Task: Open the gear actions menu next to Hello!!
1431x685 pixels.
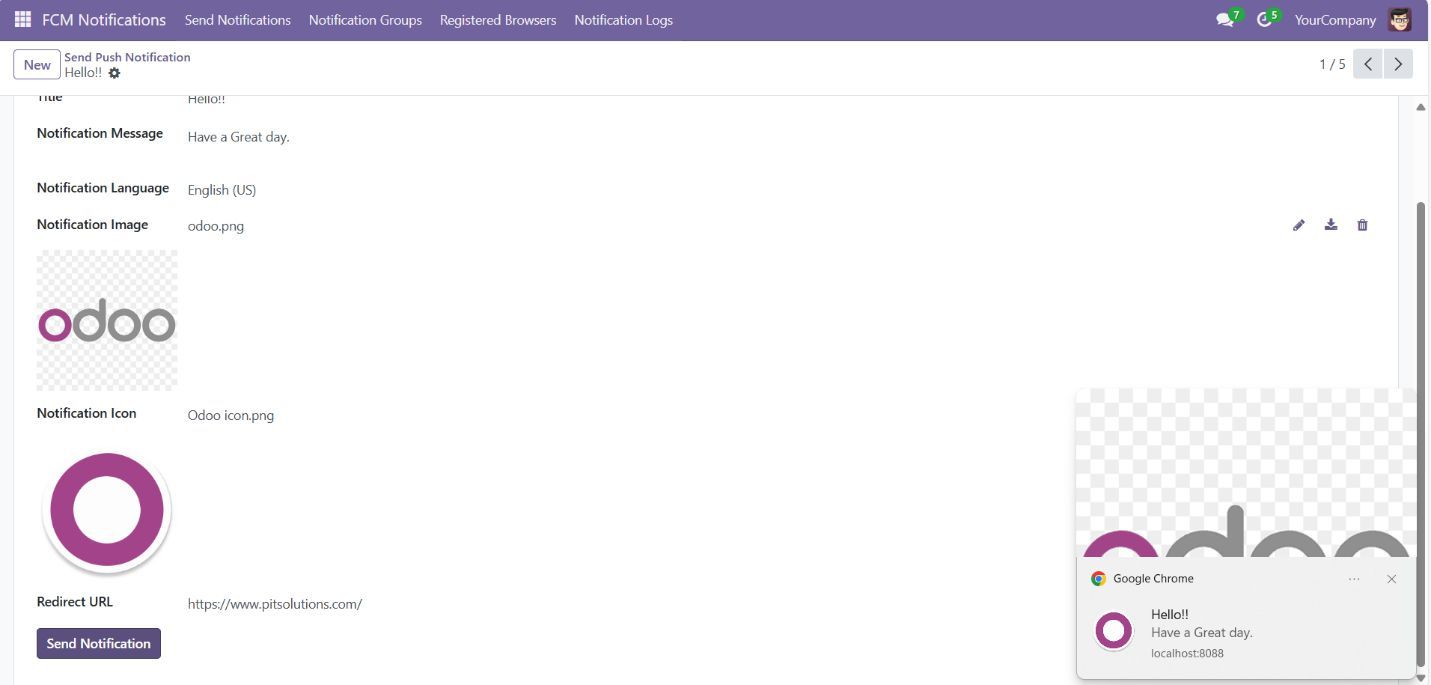Action: [114, 72]
